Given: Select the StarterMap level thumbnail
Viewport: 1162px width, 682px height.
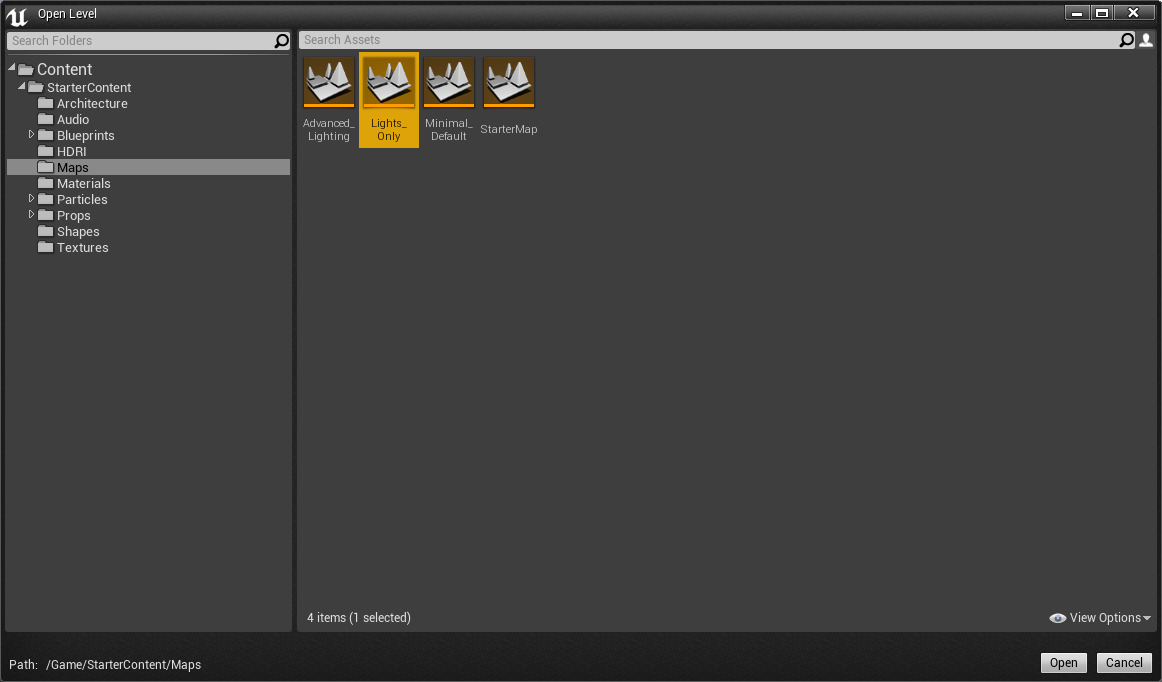Looking at the screenshot, I should [508, 81].
